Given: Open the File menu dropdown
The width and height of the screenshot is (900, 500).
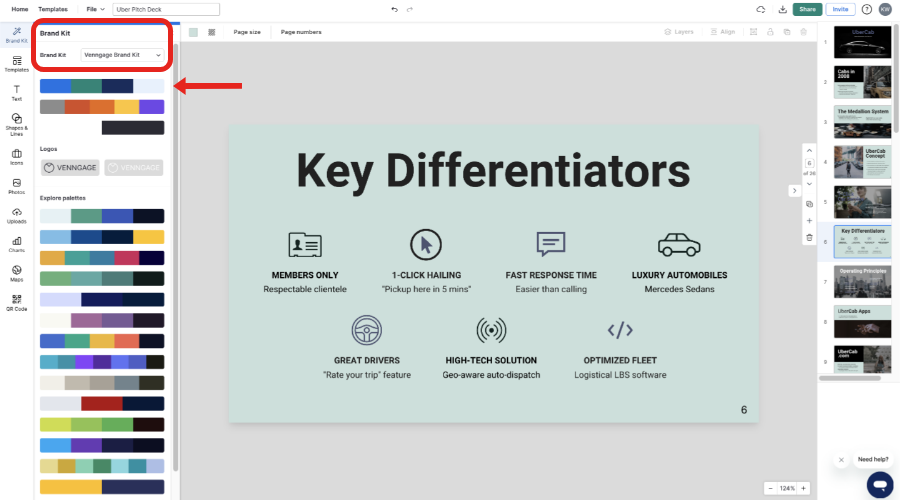Looking at the screenshot, I should [x=95, y=9].
